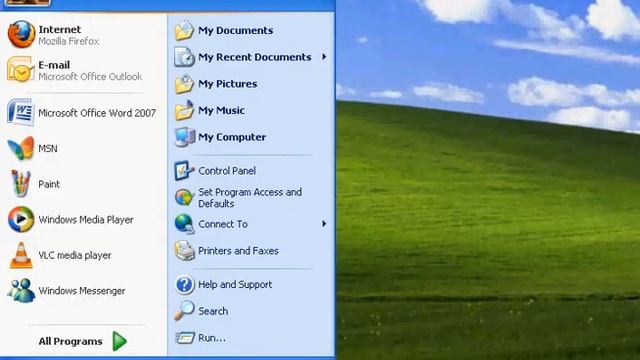Click the Mozilla Firefox icon

coord(21,35)
